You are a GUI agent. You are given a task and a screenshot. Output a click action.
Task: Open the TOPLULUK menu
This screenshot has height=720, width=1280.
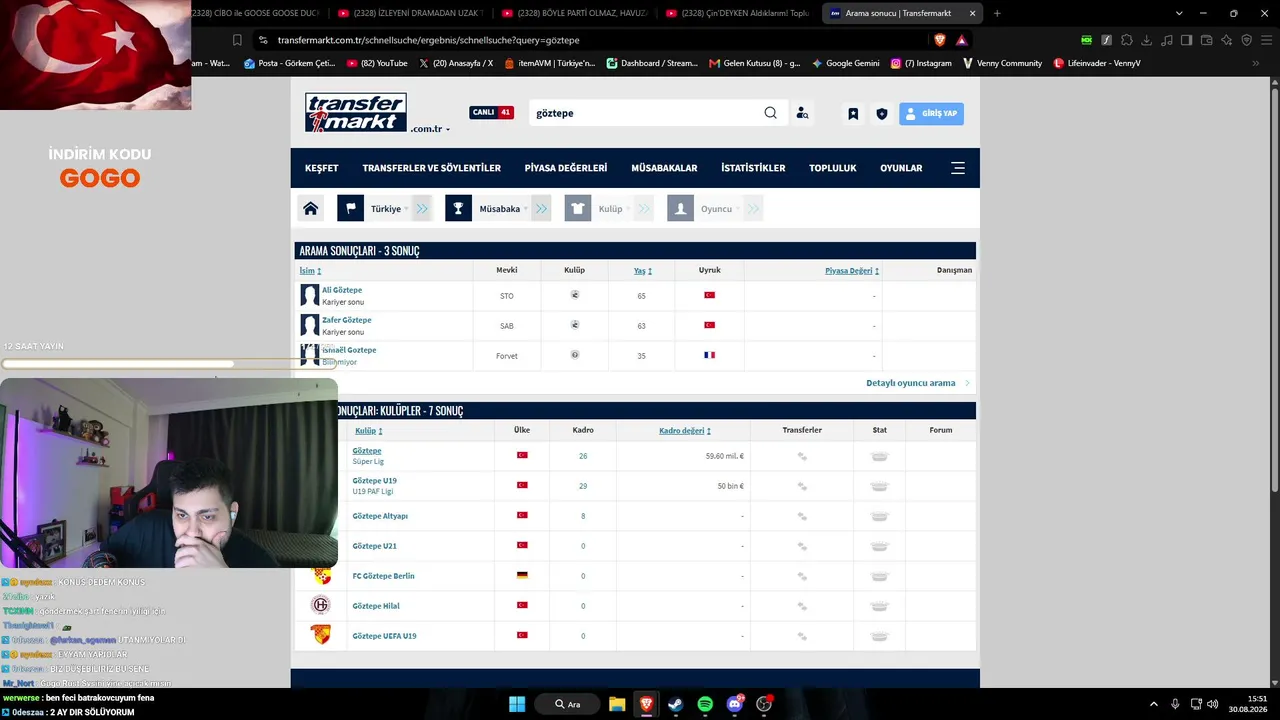[x=833, y=168]
